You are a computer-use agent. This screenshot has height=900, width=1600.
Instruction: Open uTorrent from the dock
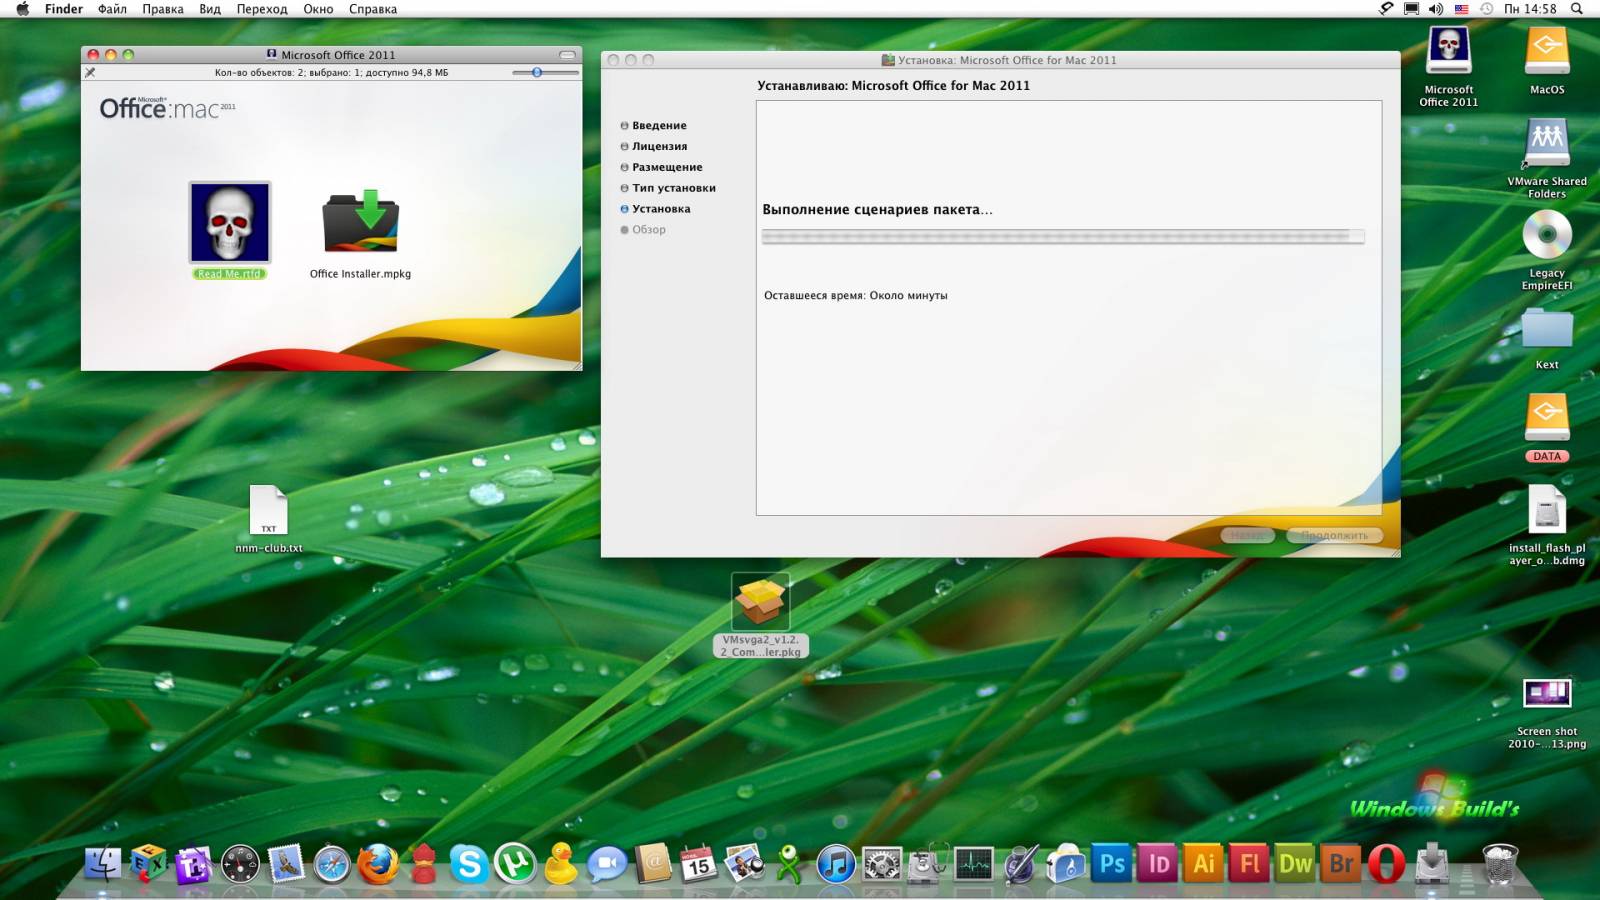515,863
